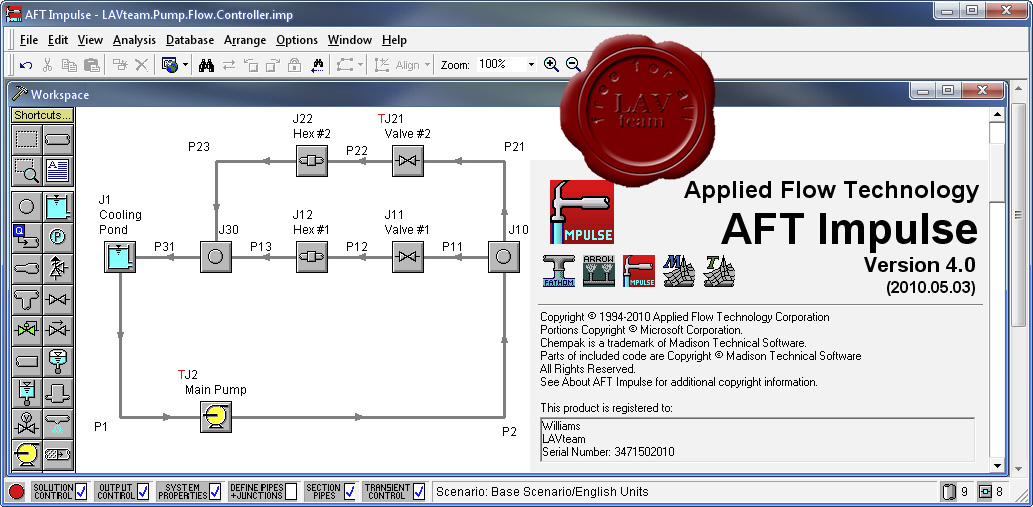Screen dimensions: 1033x507
Task: Click the junction count indicator showing 8
Action: (x=991, y=491)
